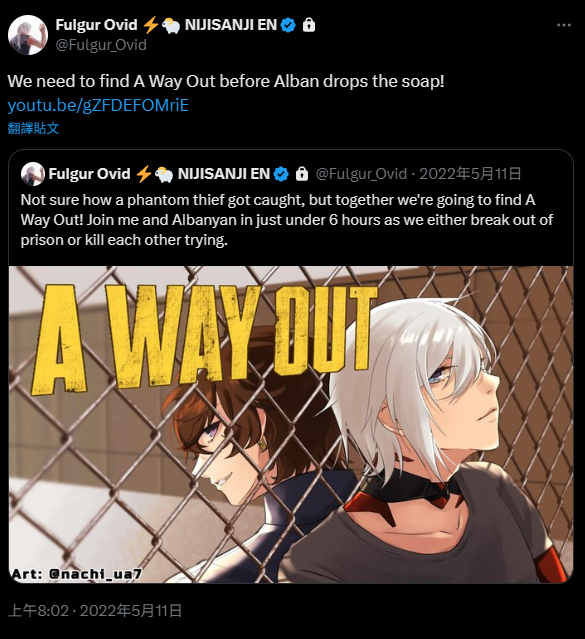Click the lock icon beside main tweet name
The height and width of the screenshot is (639, 585).
click(x=309, y=25)
